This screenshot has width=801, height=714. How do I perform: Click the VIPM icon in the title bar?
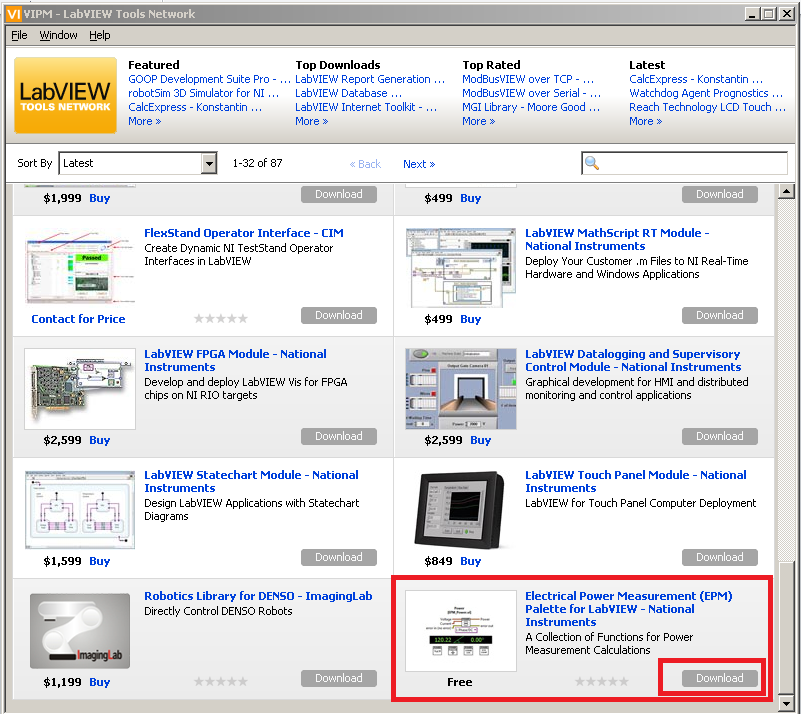[13, 13]
